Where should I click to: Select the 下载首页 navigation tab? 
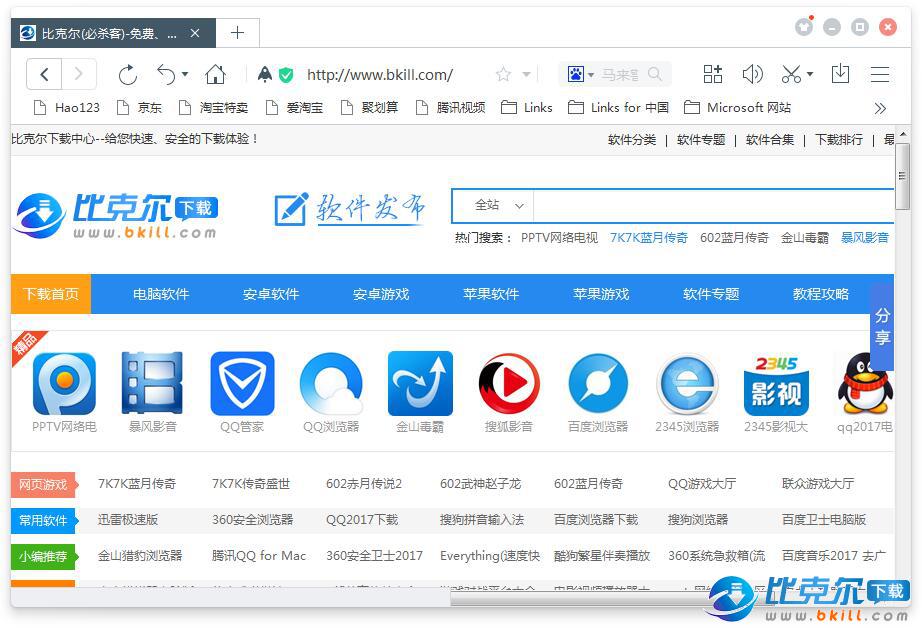click(x=51, y=294)
